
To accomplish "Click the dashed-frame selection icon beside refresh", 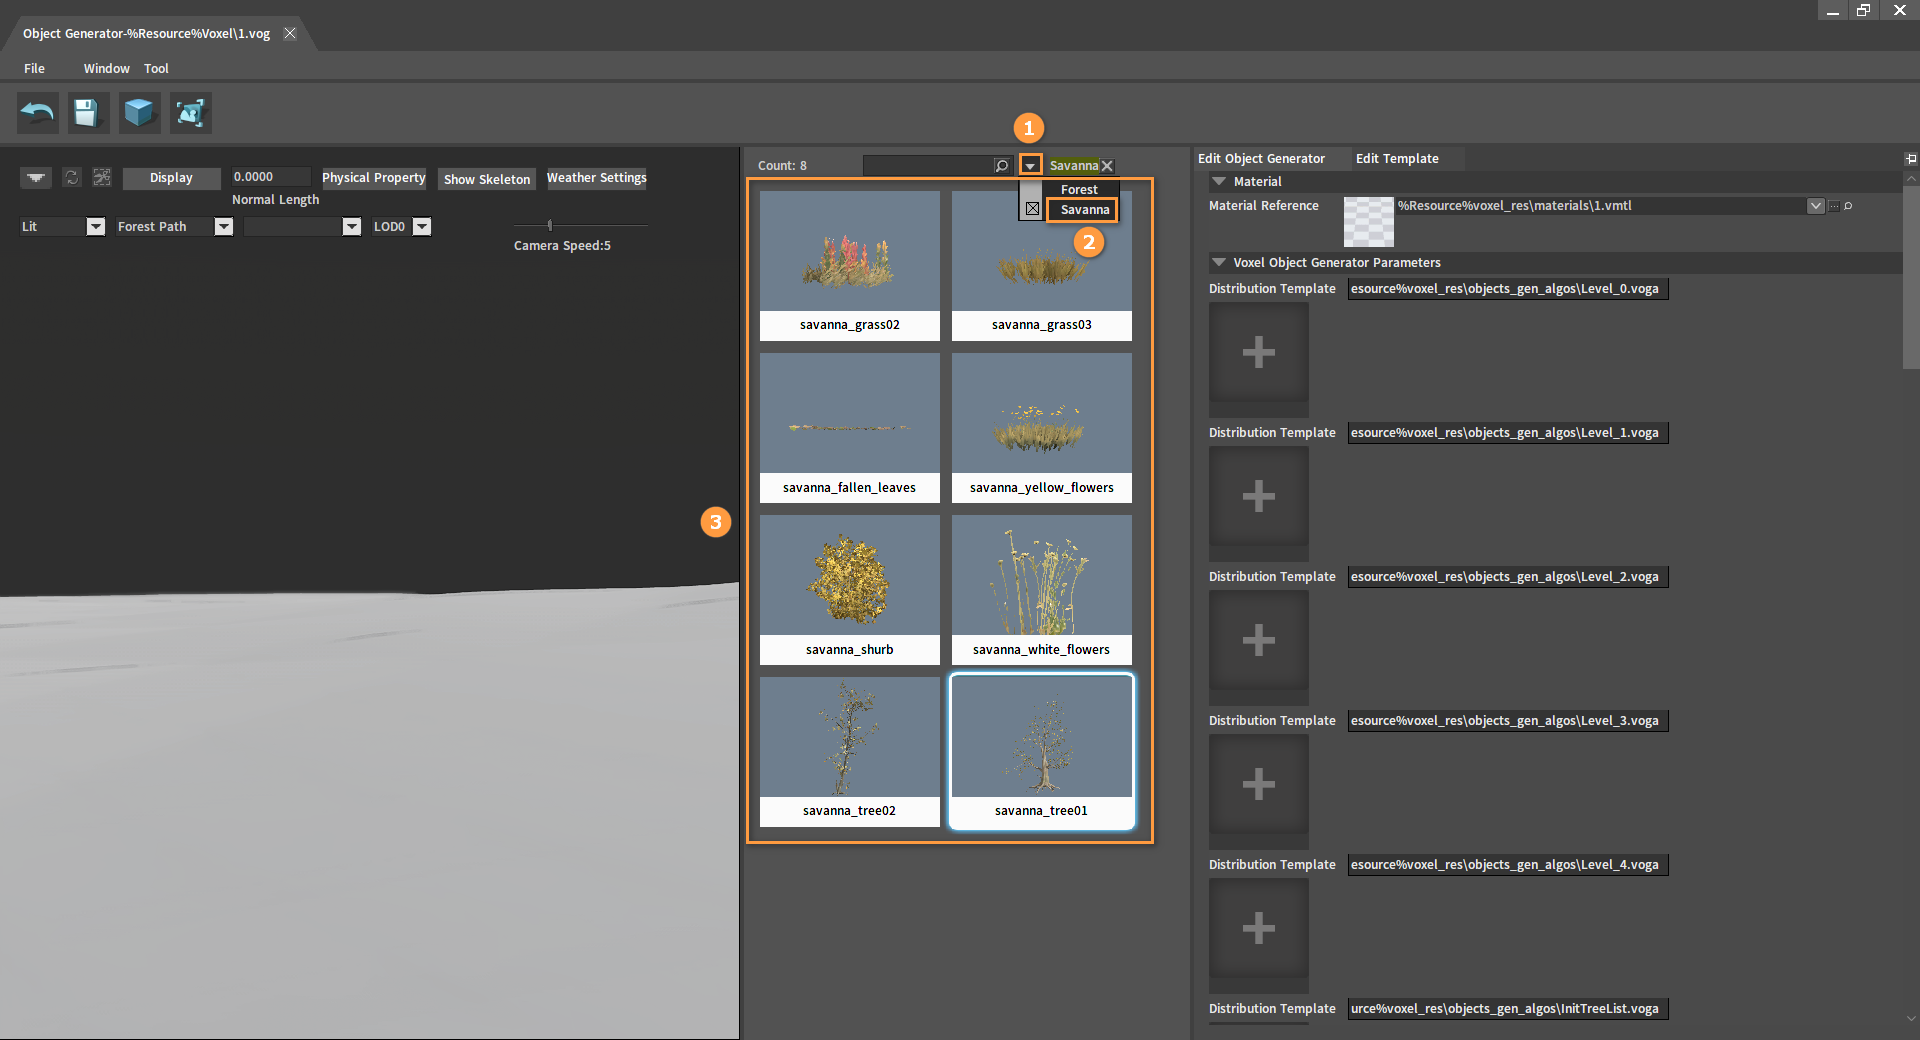I will tap(102, 177).
